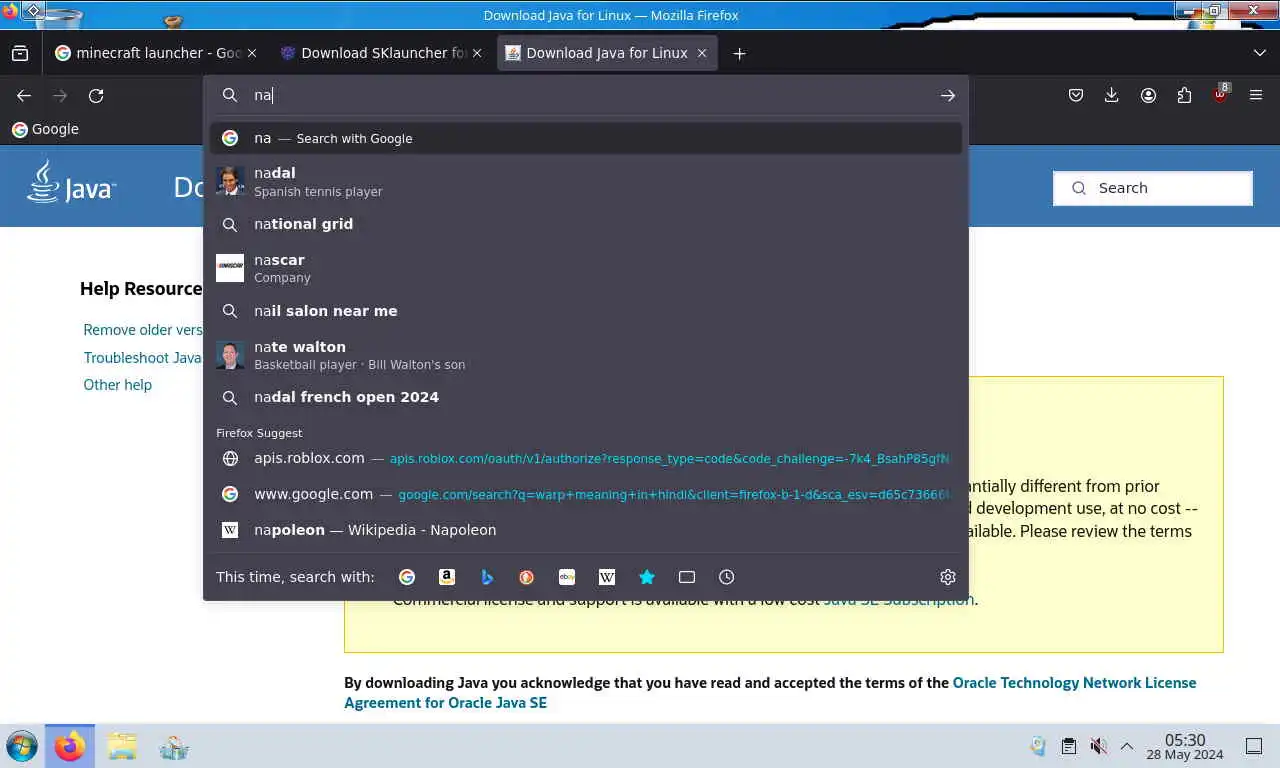
Task: Click the Java site Search field
Action: (1153, 188)
